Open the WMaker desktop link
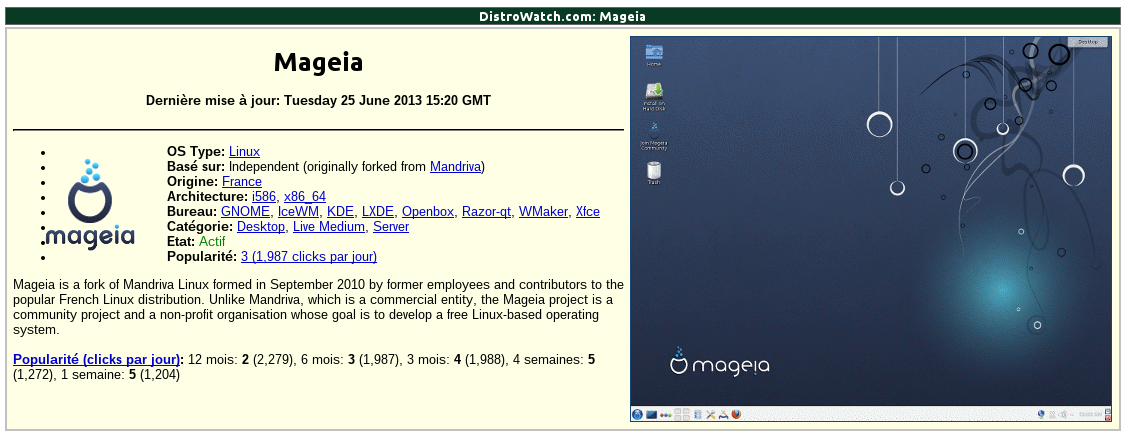This screenshot has height=437, width=1126. coord(544,212)
